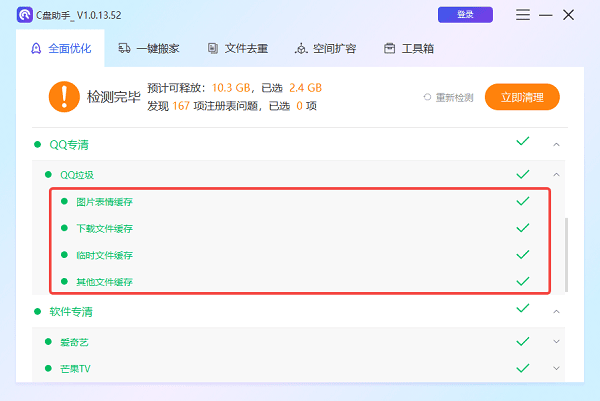Expand the 爱奇艺 row chevron
The height and width of the screenshot is (401, 600).
[556, 341]
